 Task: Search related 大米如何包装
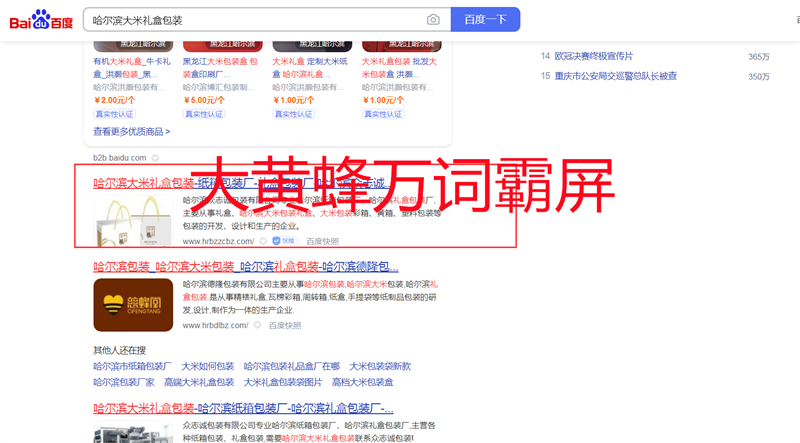point(208,366)
